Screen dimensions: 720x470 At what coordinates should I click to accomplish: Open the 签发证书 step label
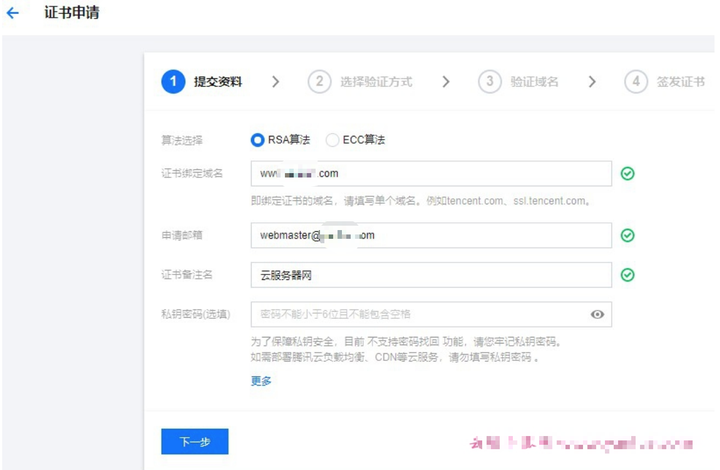(x=680, y=82)
